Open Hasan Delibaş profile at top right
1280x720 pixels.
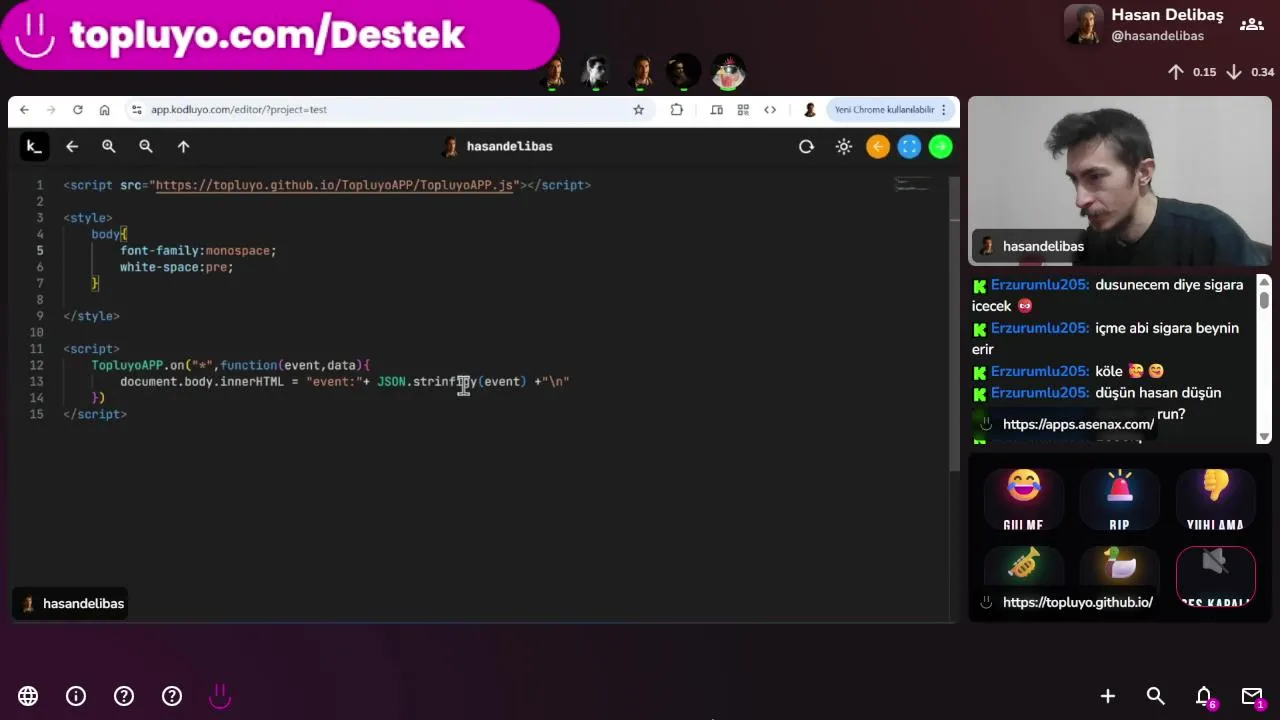click(1144, 25)
